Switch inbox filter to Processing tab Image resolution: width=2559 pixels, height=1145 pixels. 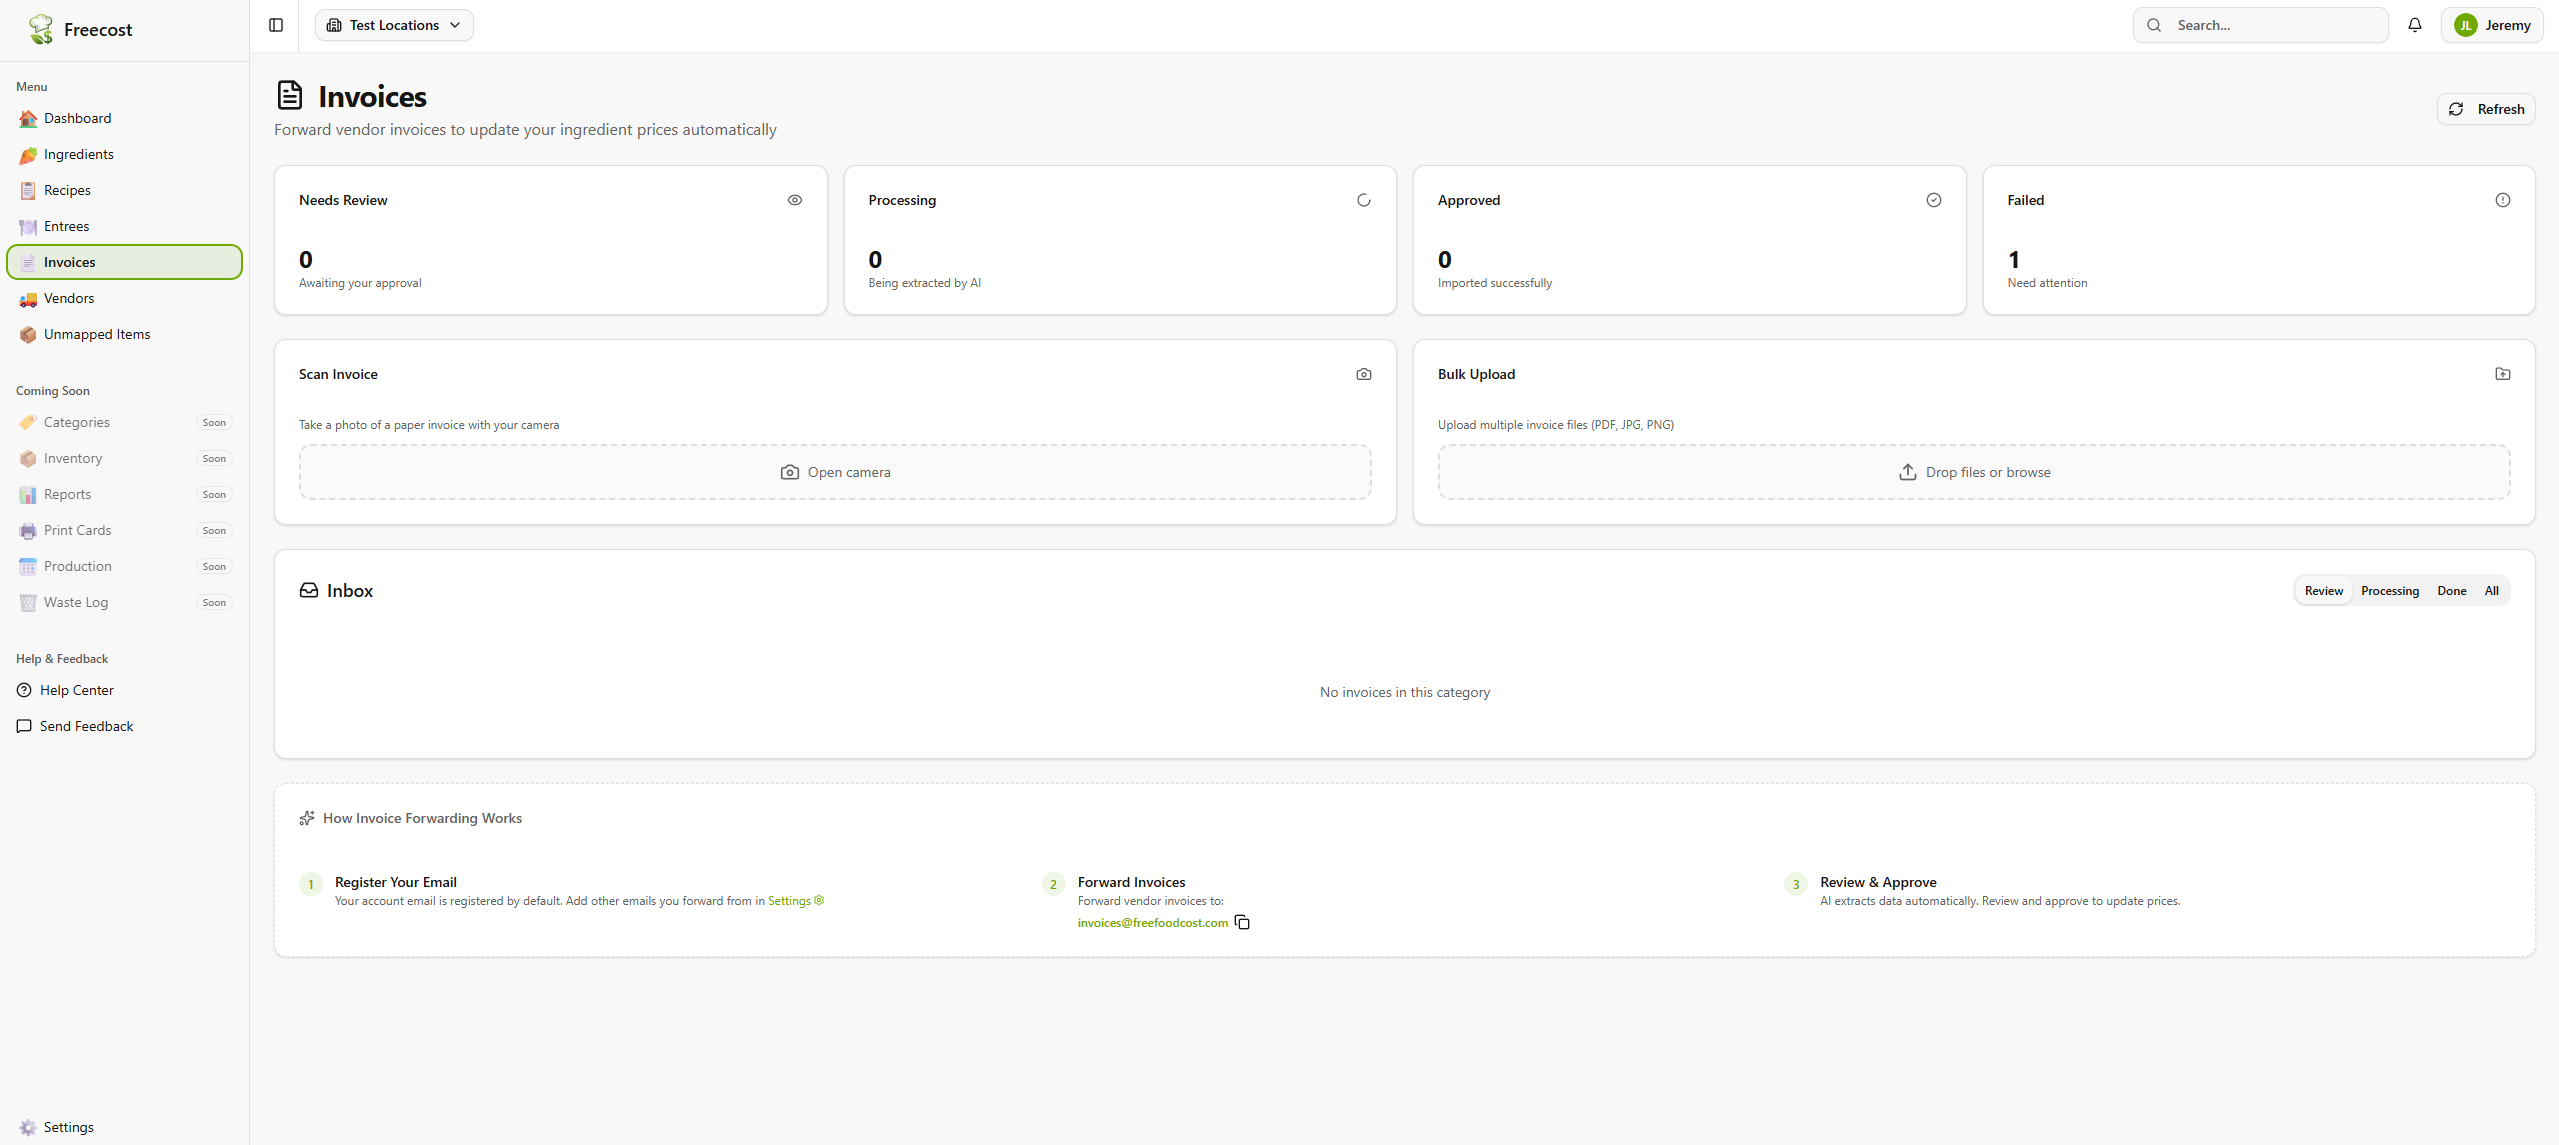[x=2389, y=590]
